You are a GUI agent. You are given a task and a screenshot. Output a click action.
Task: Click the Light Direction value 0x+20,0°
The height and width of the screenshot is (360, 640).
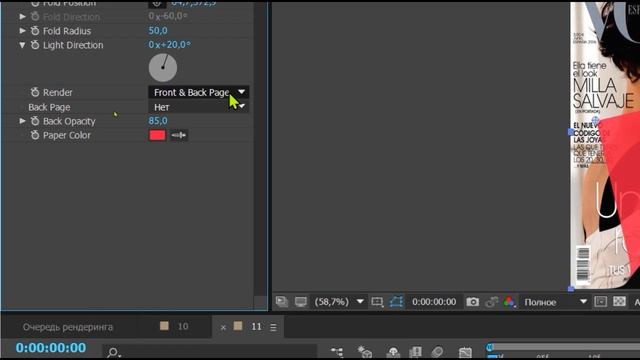[x=169, y=45]
